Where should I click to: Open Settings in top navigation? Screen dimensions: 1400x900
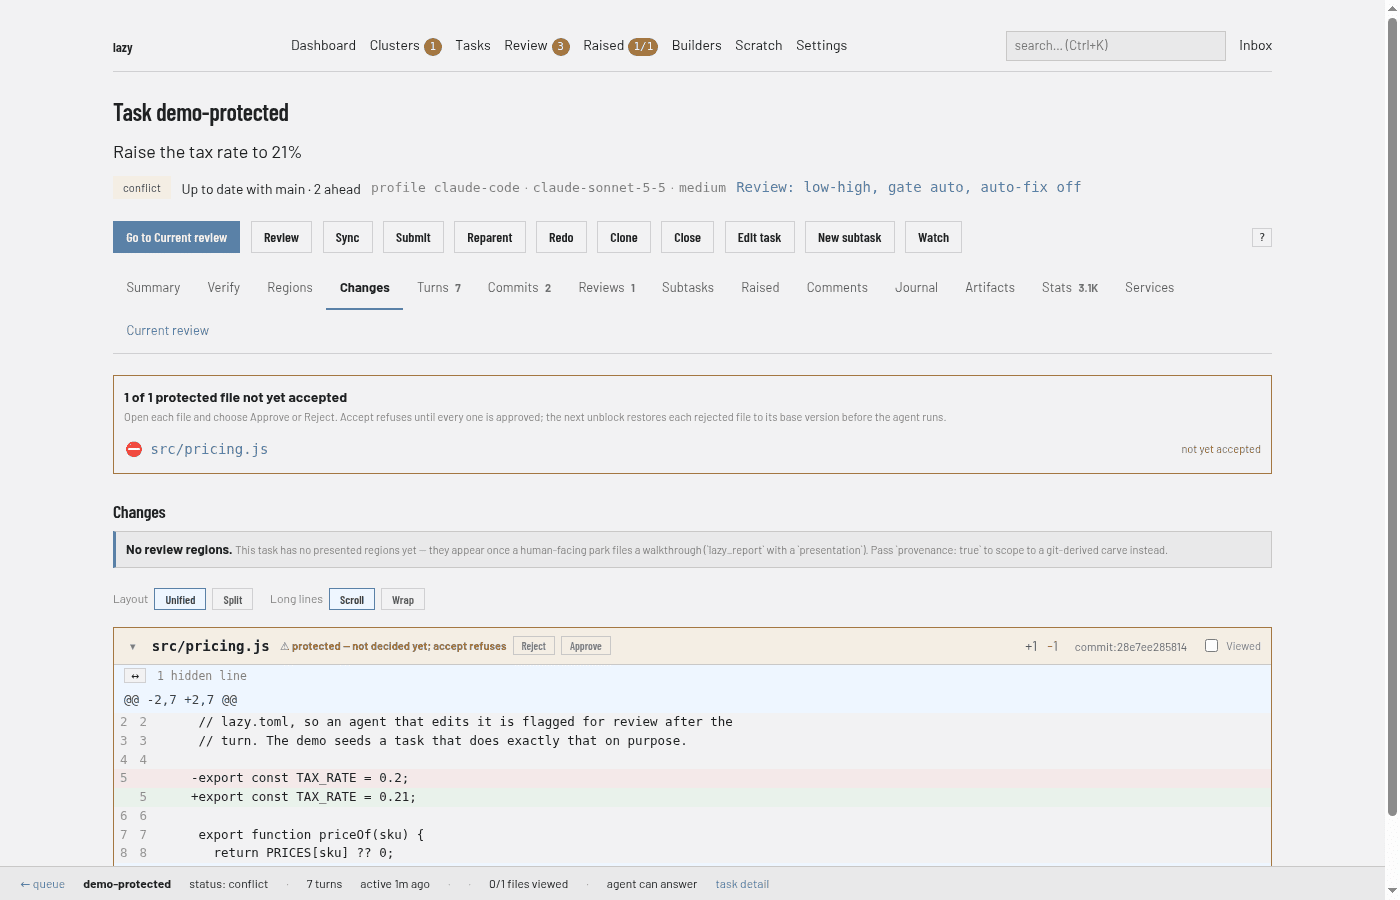821,46
